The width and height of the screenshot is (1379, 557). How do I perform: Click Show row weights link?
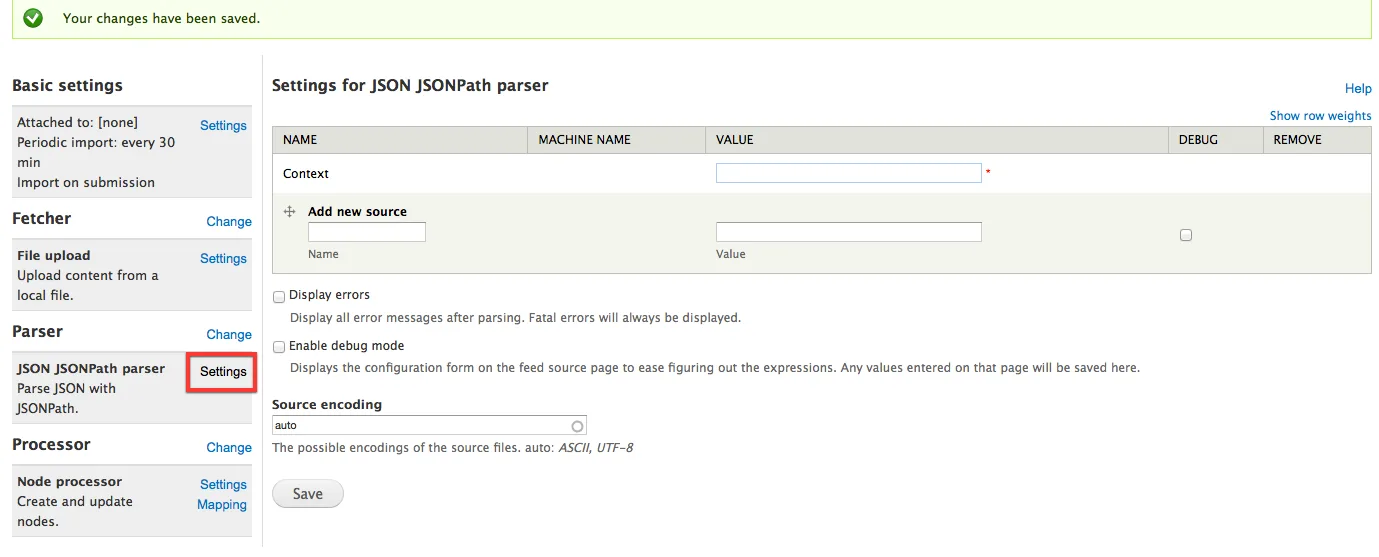[x=1320, y=116]
